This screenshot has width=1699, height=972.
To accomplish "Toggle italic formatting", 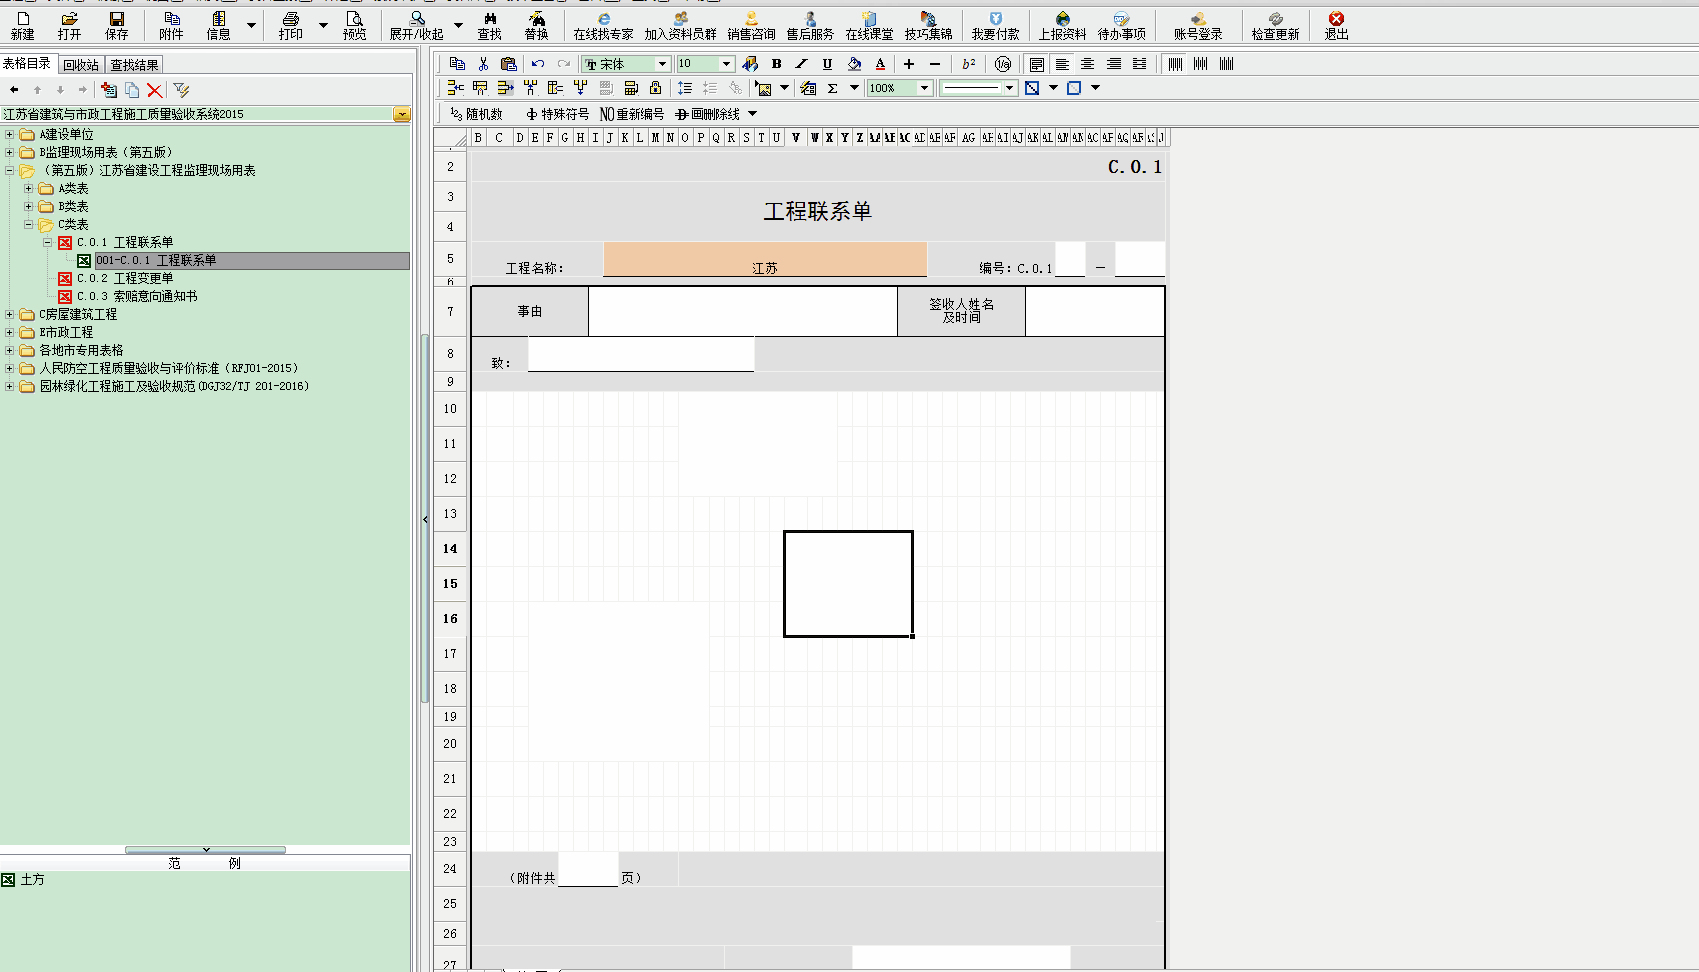I will [x=801, y=64].
